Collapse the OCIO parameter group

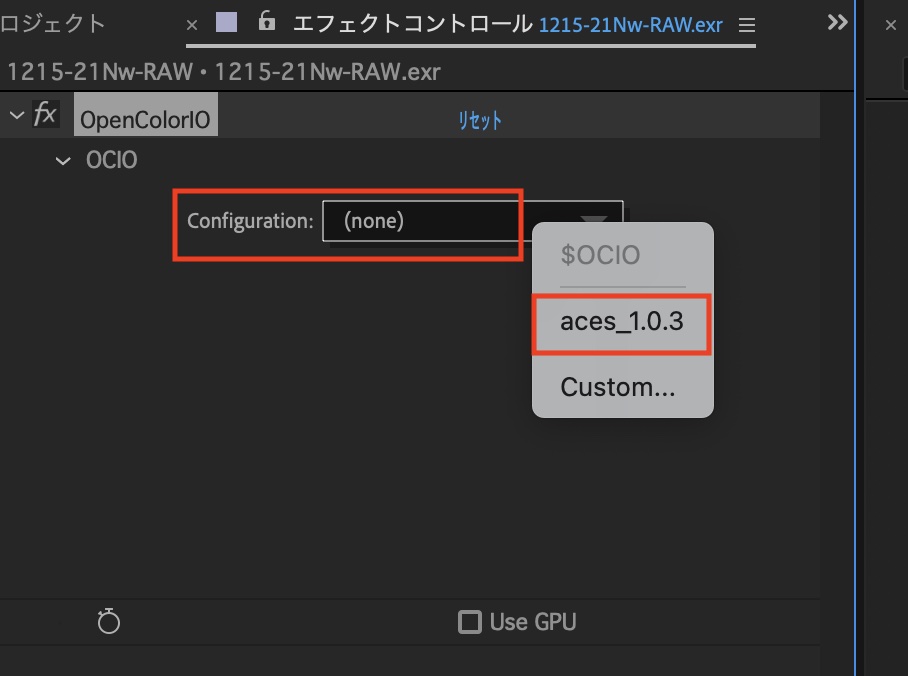64,160
